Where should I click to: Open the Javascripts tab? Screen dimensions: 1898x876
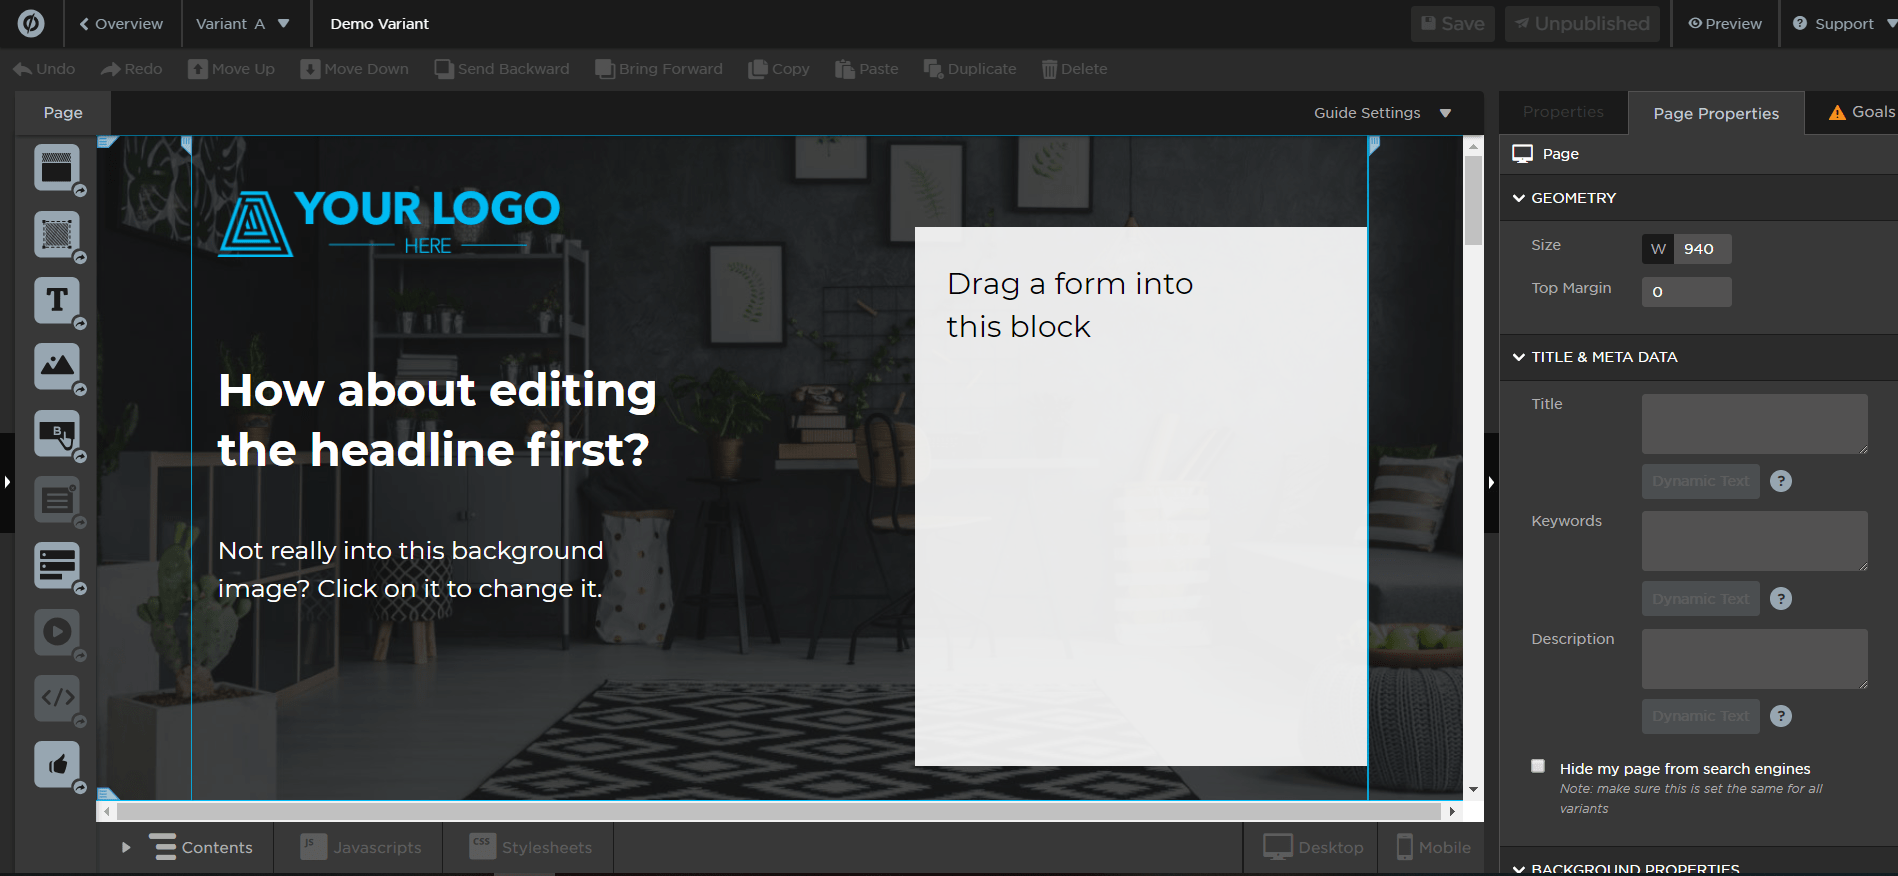[360, 847]
